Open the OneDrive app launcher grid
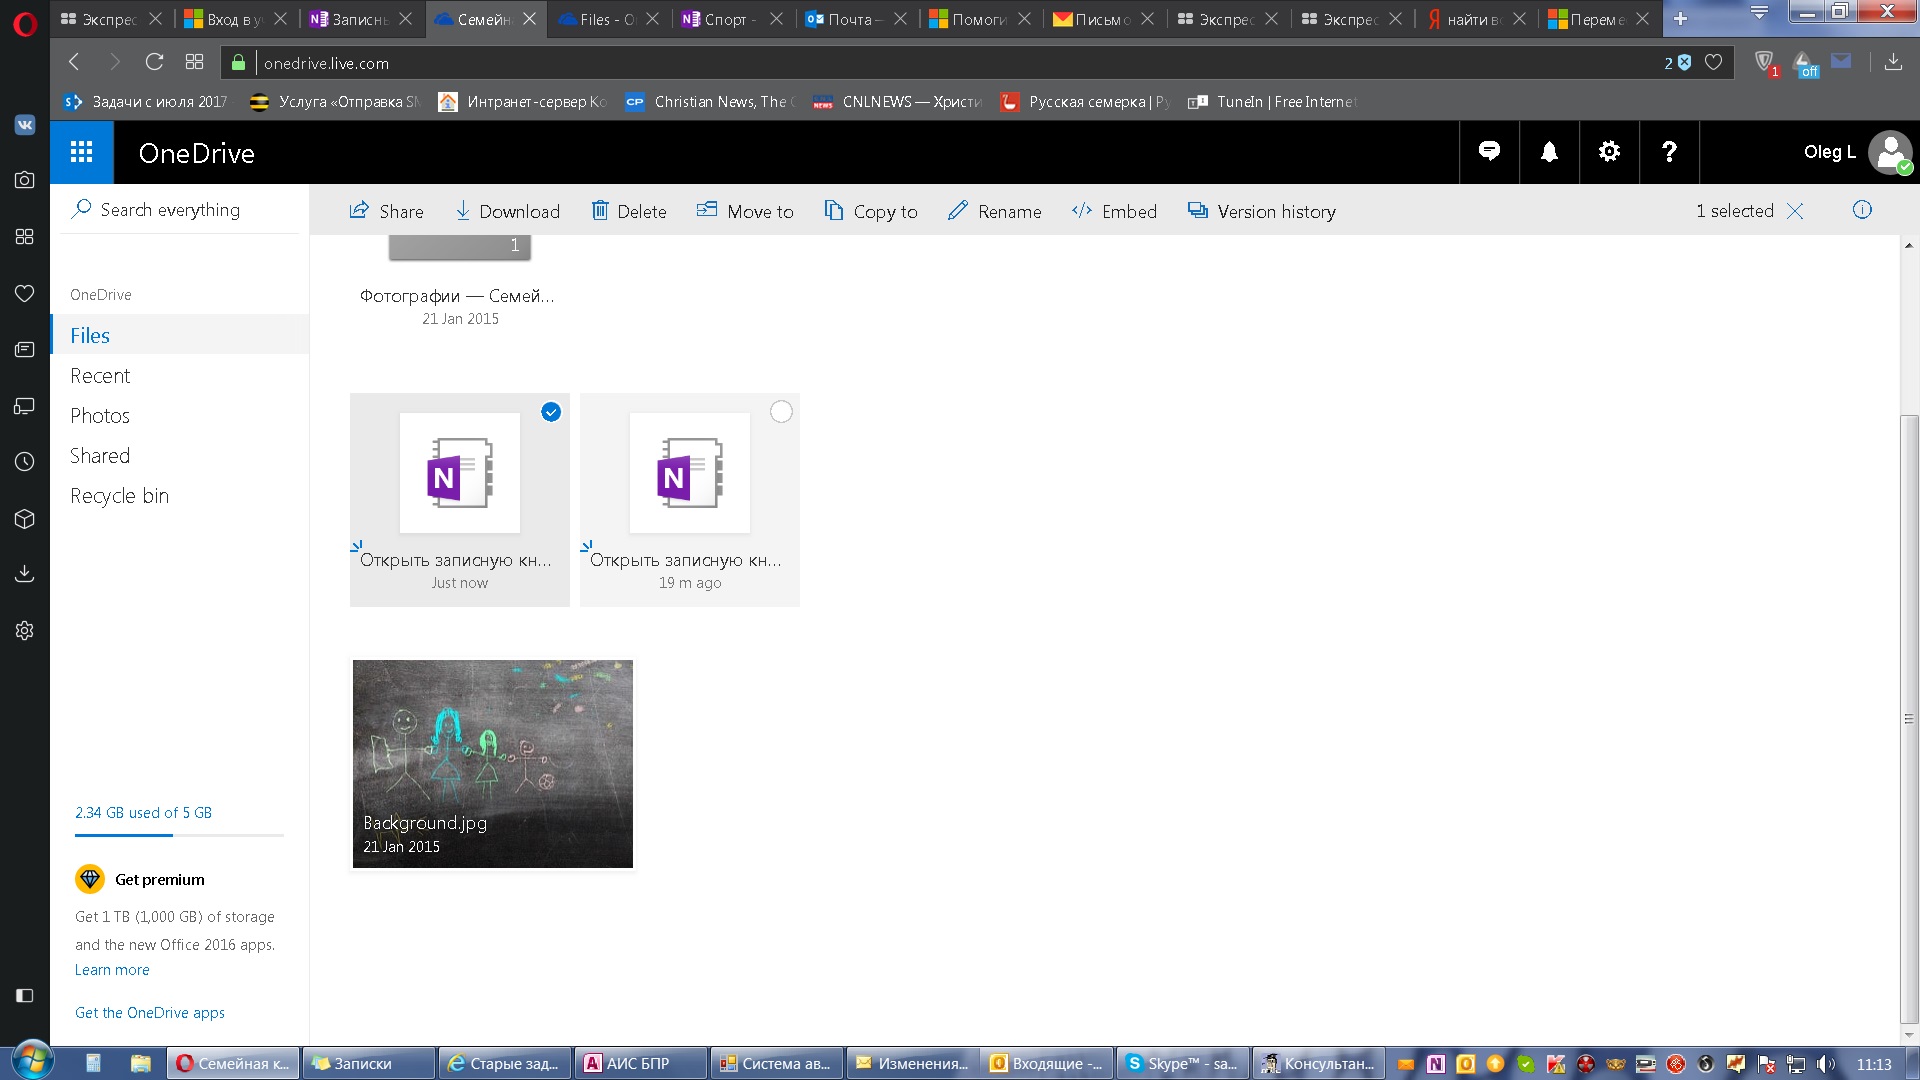 [x=82, y=152]
